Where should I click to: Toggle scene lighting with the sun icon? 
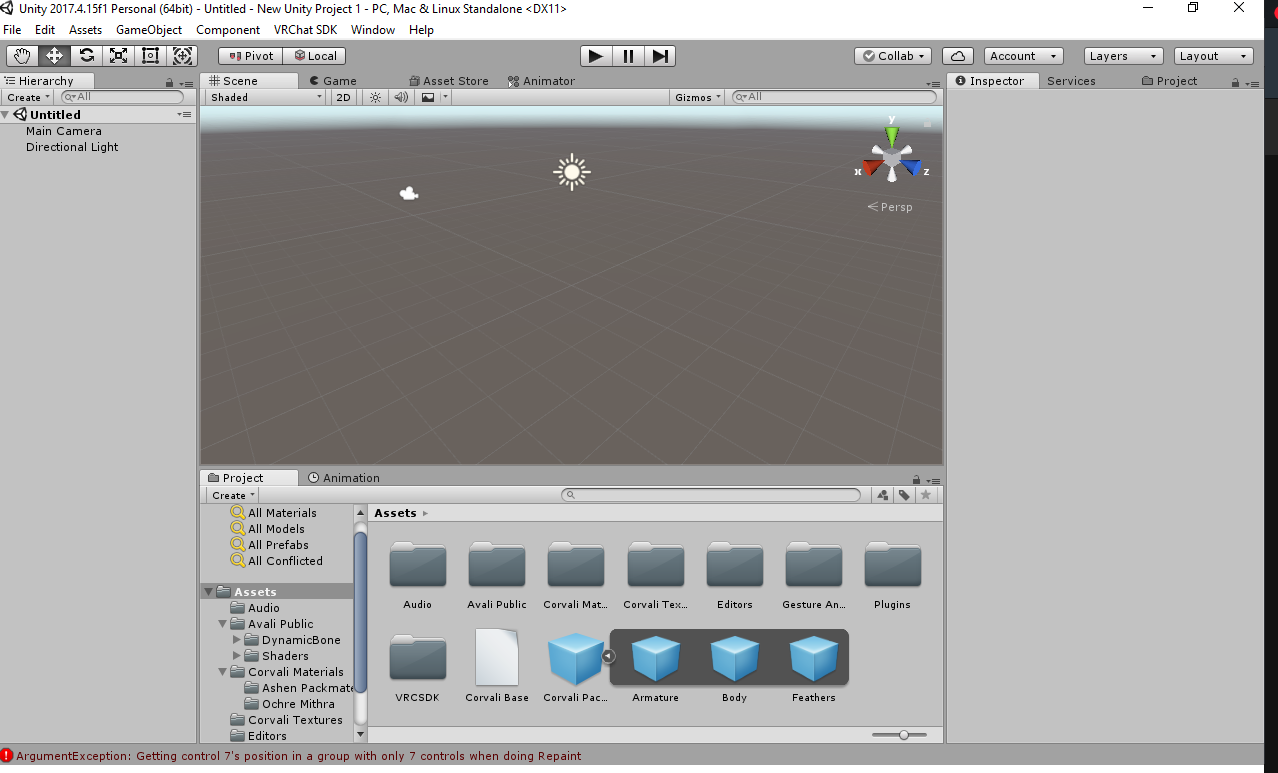(375, 97)
